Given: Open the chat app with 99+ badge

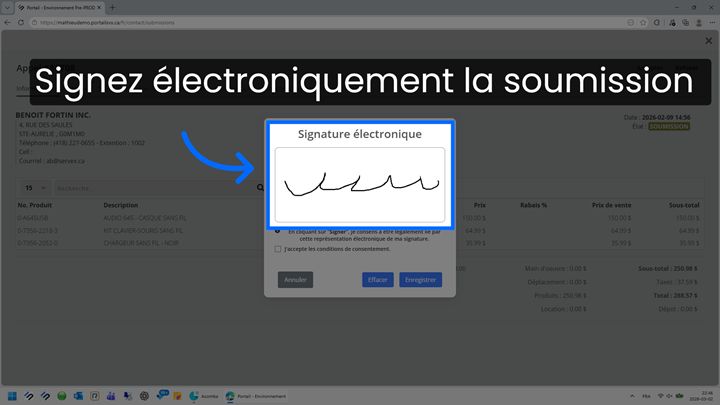Looking at the screenshot, I should tap(162, 395).
